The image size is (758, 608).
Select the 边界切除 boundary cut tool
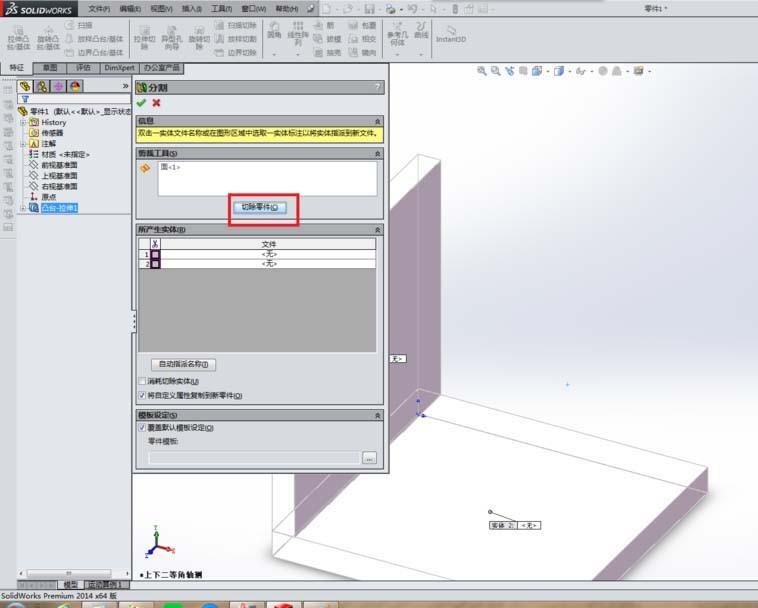pyautogui.click(x=236, y=52)
